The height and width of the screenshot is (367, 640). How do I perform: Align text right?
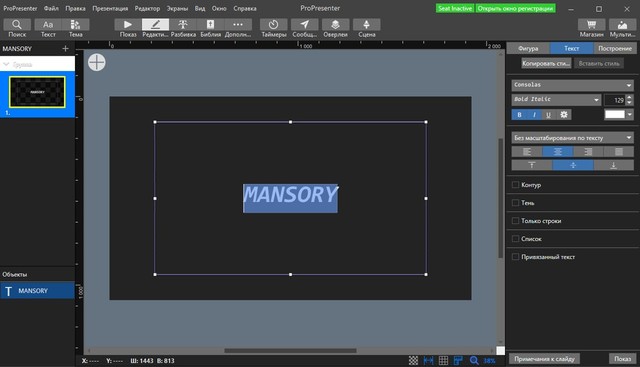(x=588, y=152)
